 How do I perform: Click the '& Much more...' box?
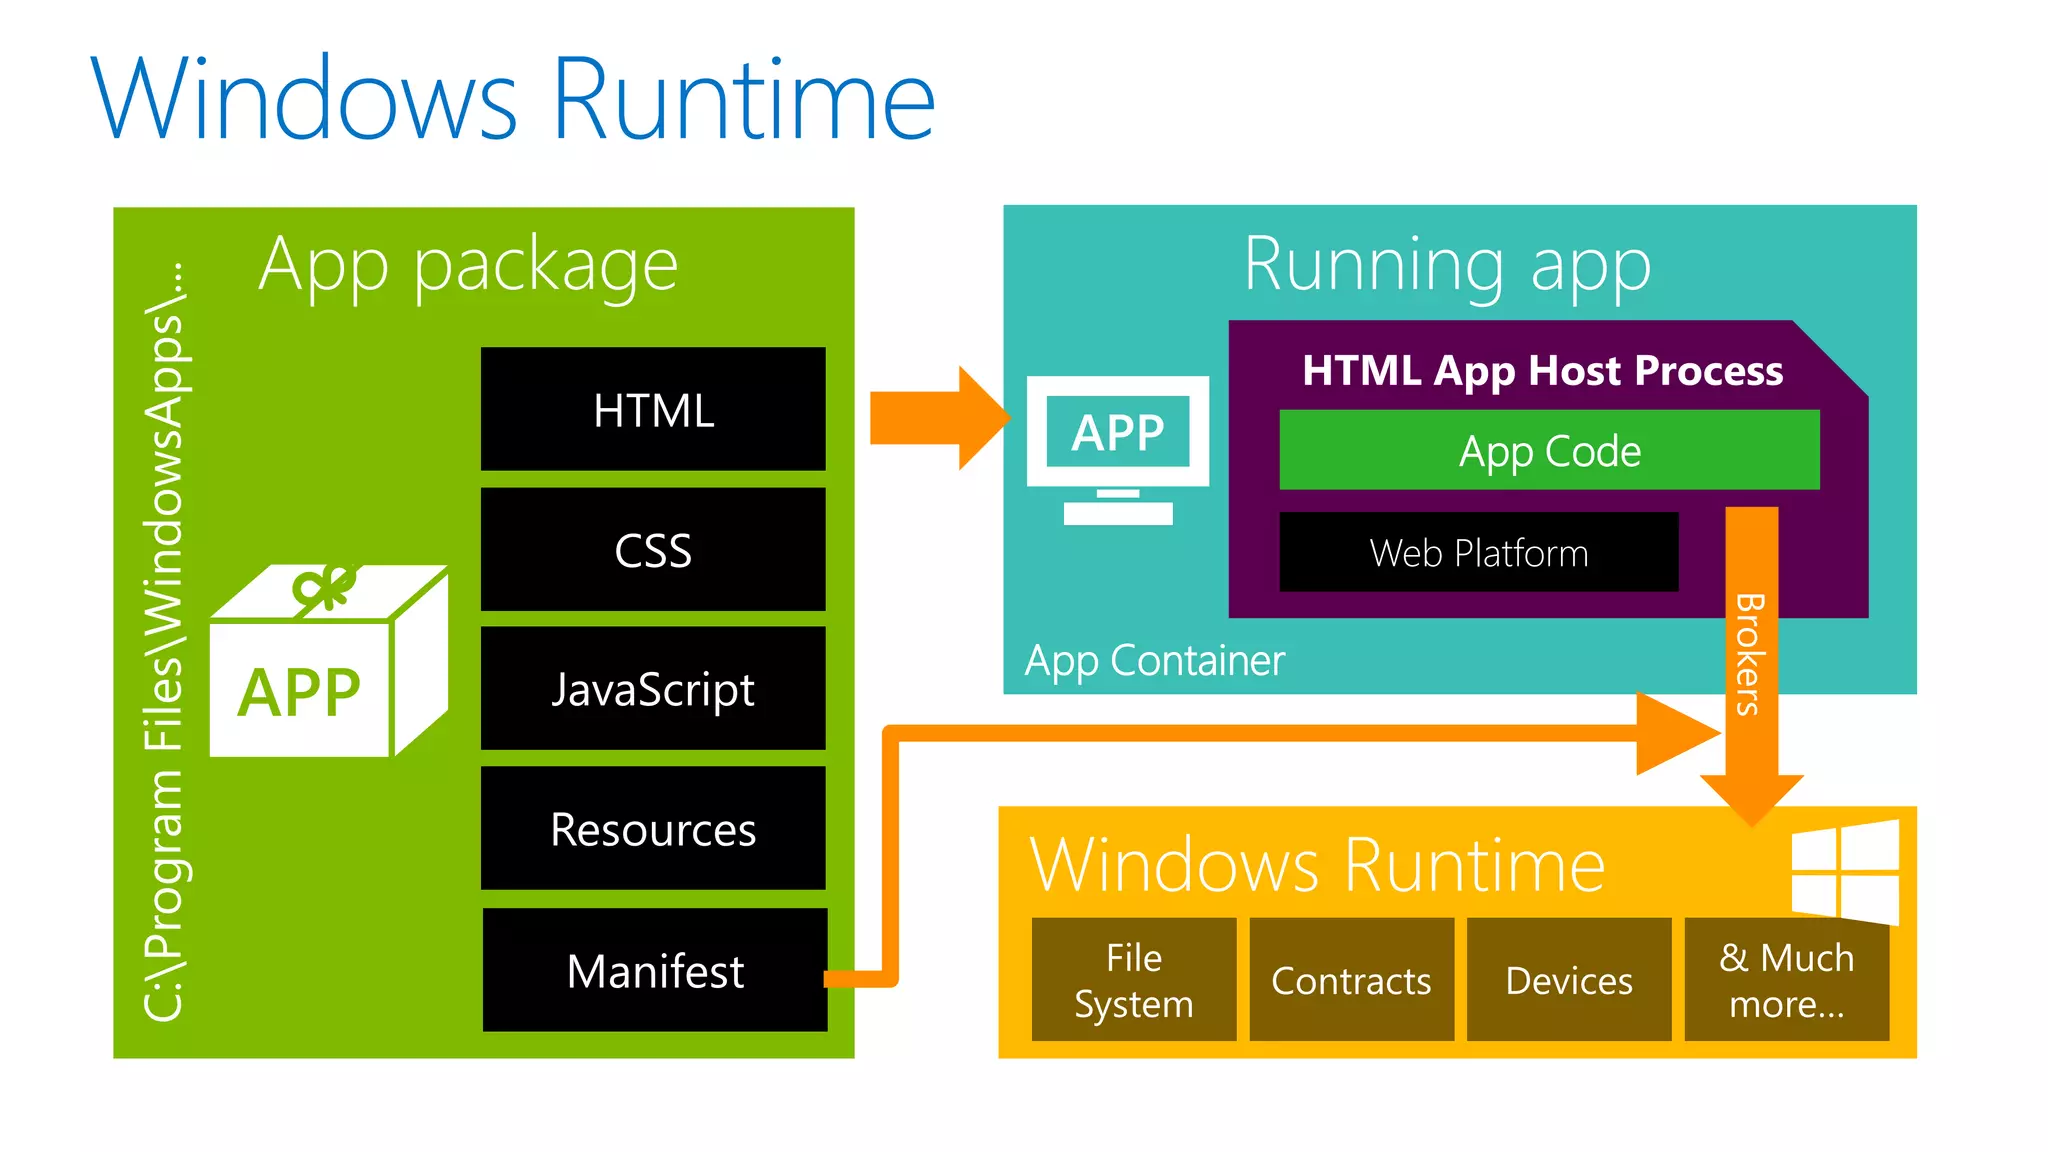(x=1786, y=980)
